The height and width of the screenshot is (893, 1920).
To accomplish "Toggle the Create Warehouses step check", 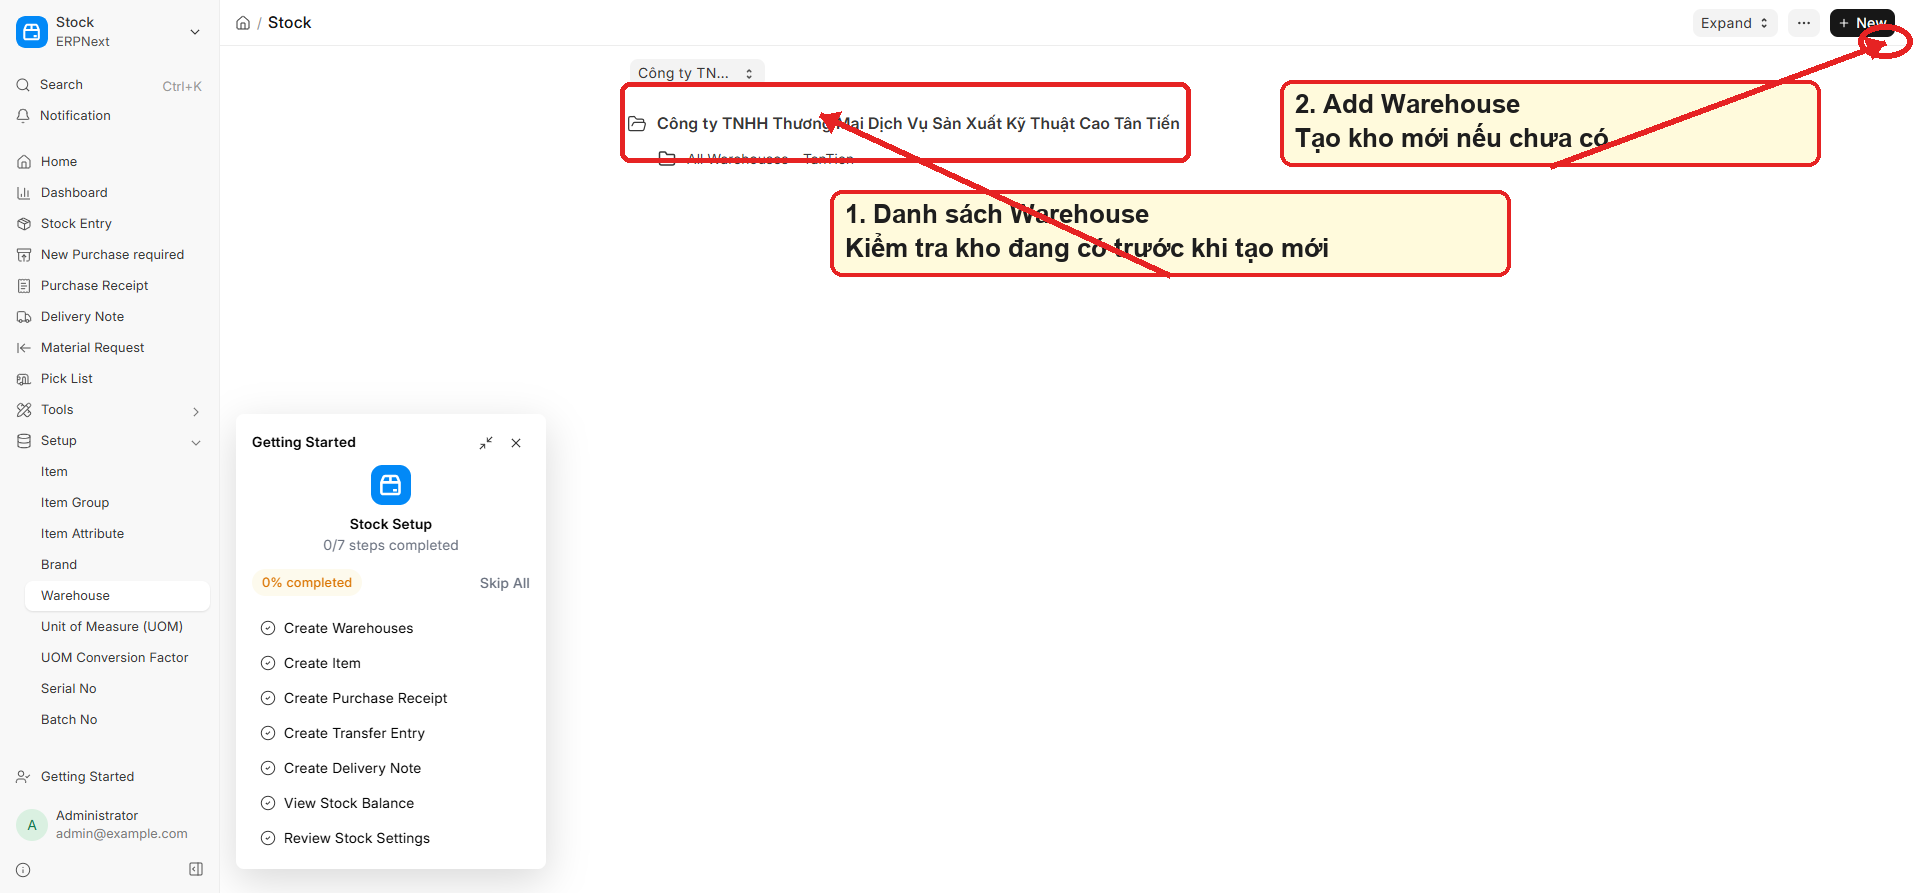I will (268, 628).
